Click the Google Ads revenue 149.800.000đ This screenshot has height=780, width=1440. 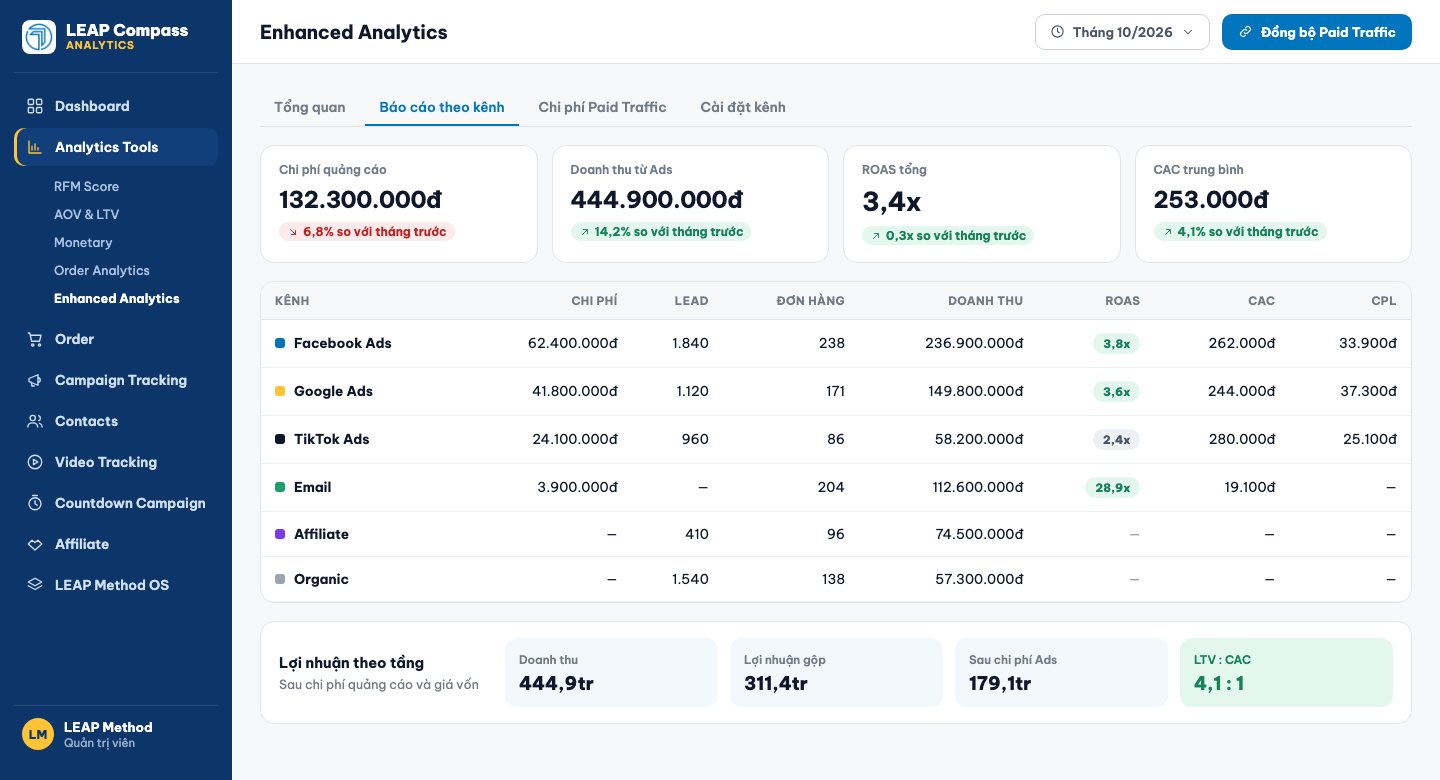pyautogui.click(x=976, y=391)
